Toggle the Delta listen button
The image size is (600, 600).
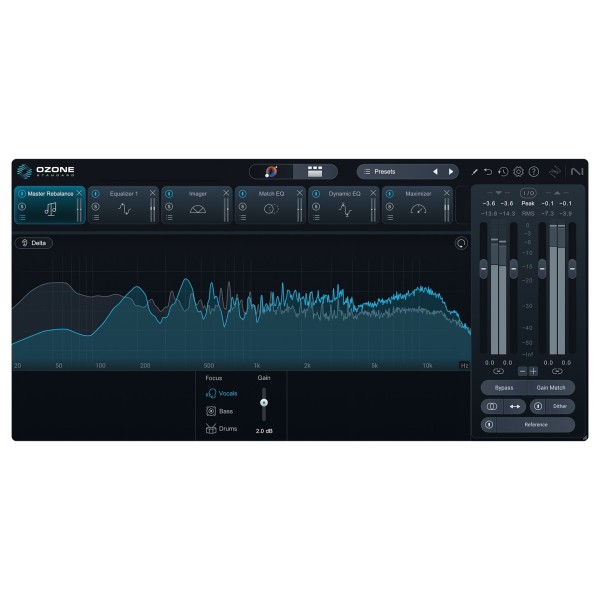pyautogui.click(x=34, y=243)
